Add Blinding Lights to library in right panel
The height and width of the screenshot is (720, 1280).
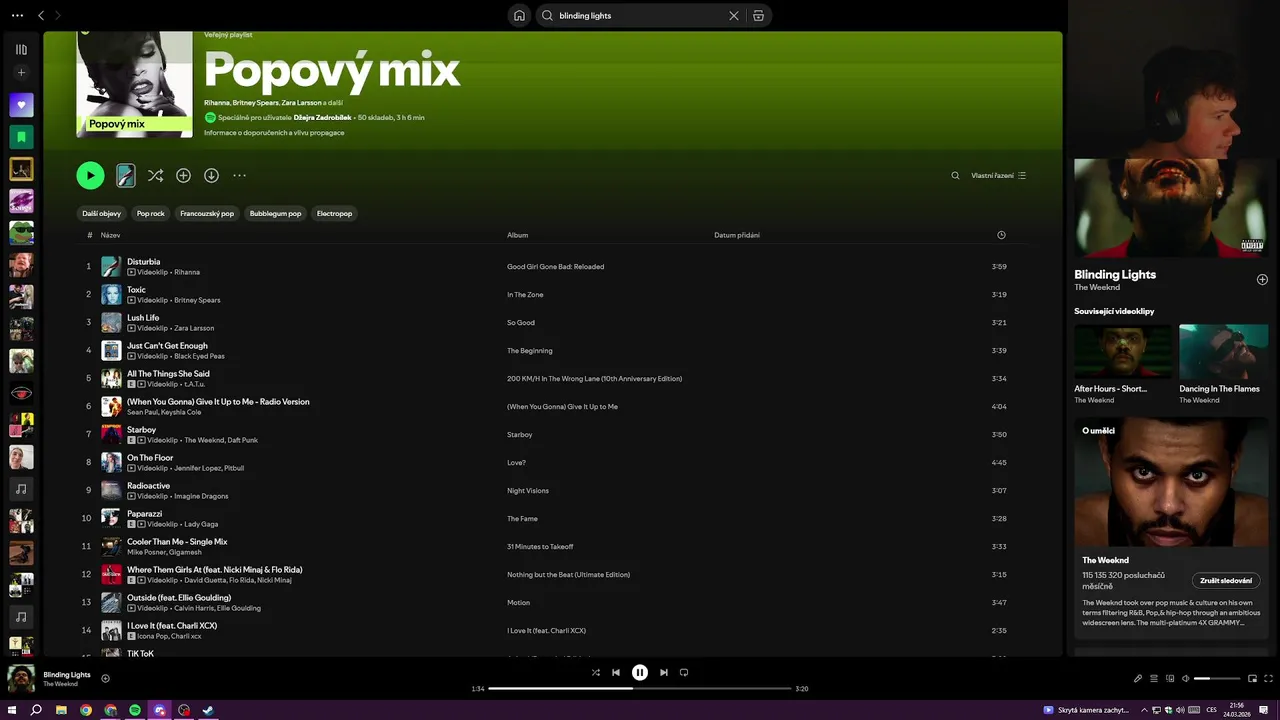(x=1262, y=280)
